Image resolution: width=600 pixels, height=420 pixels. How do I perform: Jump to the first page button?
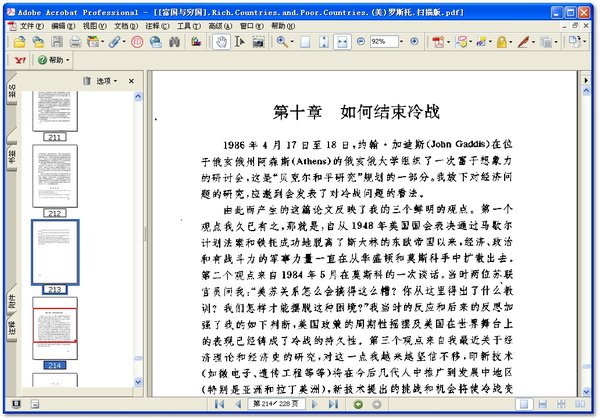point(218,403)
